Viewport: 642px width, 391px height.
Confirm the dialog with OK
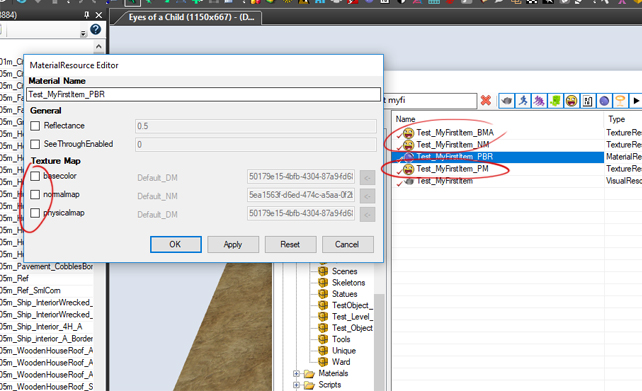(x=176, y=244)
